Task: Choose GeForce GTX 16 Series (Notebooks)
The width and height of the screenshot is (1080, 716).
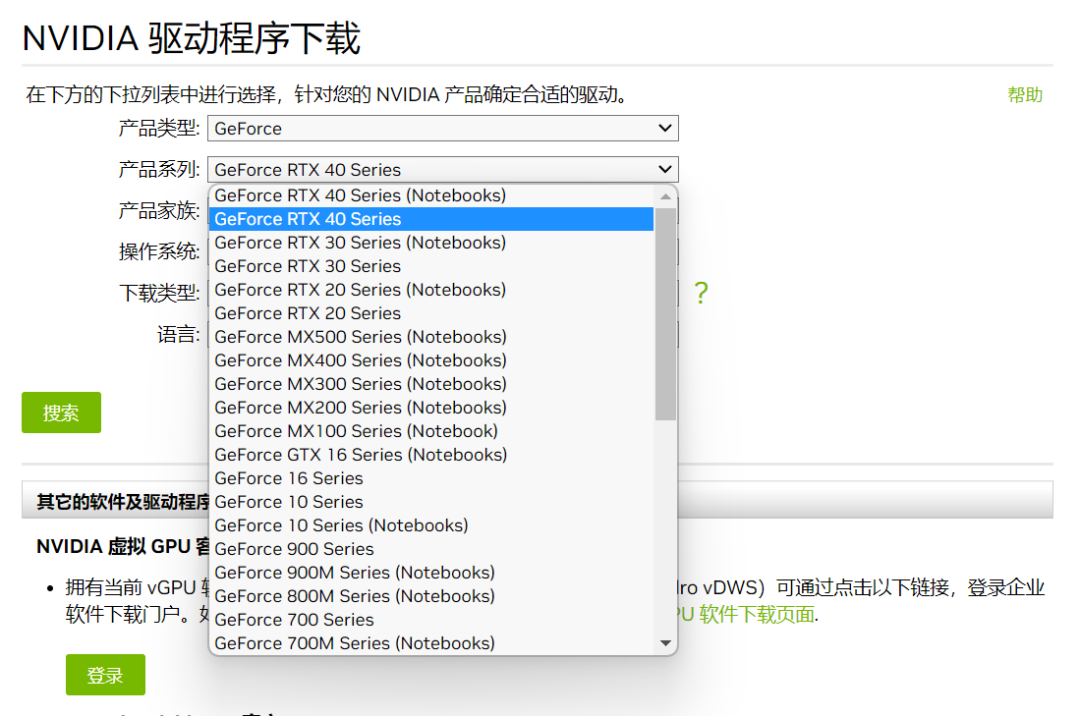Action: click(431, 454)
